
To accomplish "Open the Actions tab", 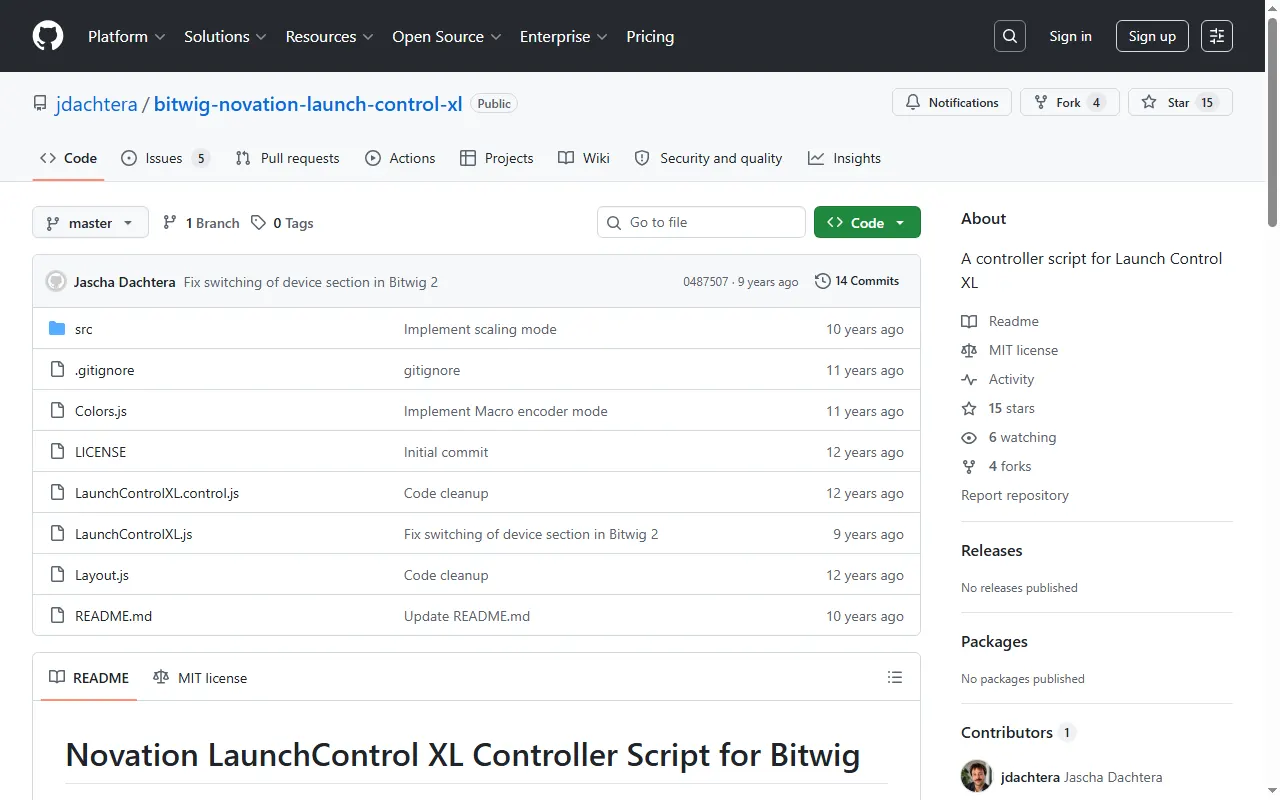I will (x=400, y=158).
